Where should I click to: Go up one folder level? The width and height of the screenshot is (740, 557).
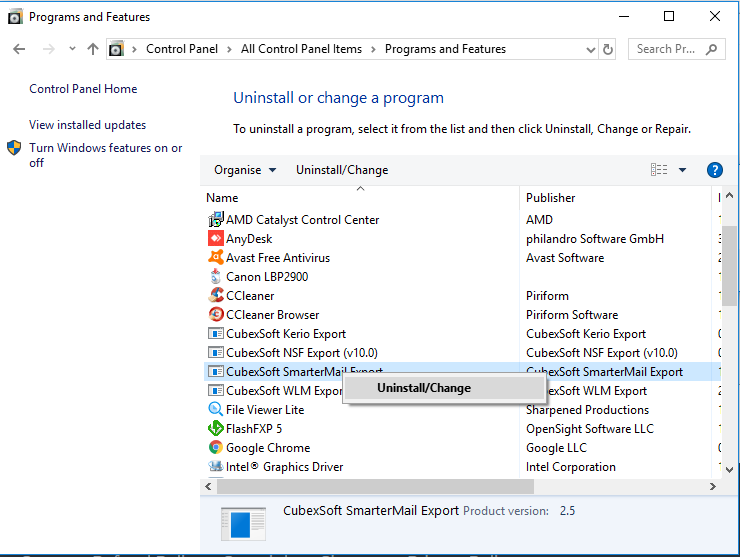tap(93, 49)
